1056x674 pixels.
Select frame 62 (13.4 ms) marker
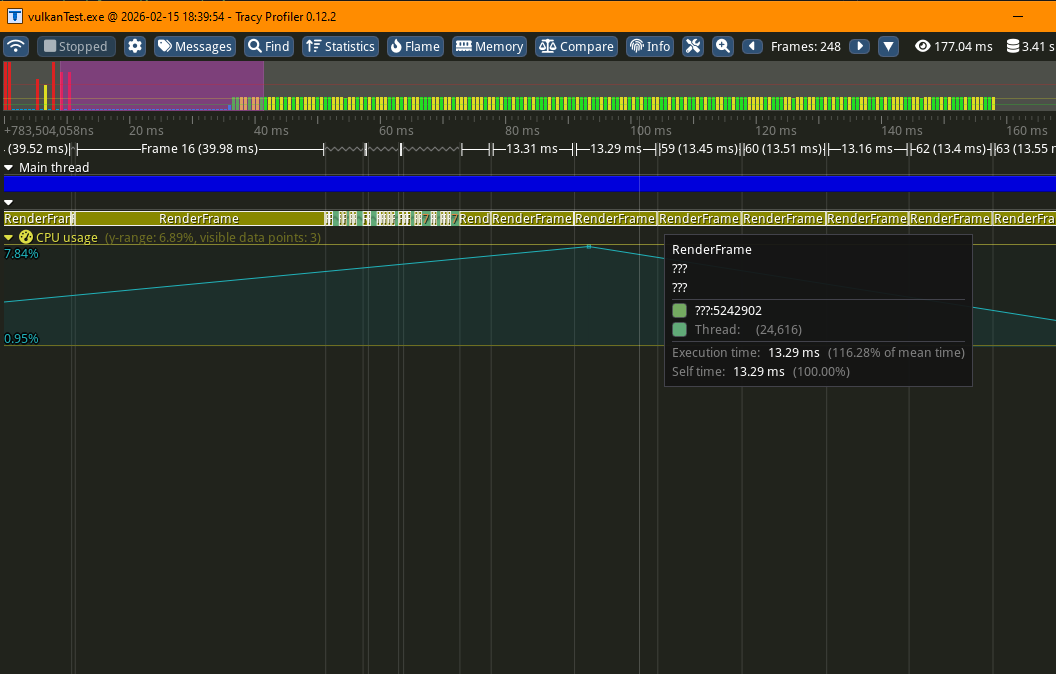tap(950, 149)
